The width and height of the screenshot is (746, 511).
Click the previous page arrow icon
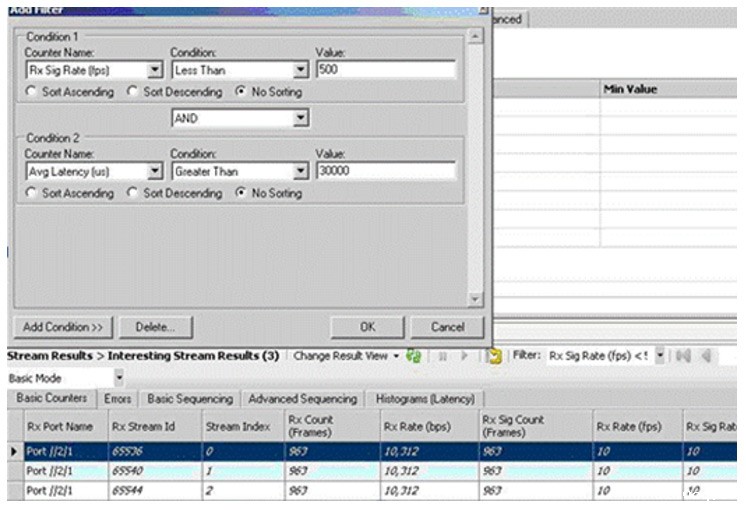707,356
